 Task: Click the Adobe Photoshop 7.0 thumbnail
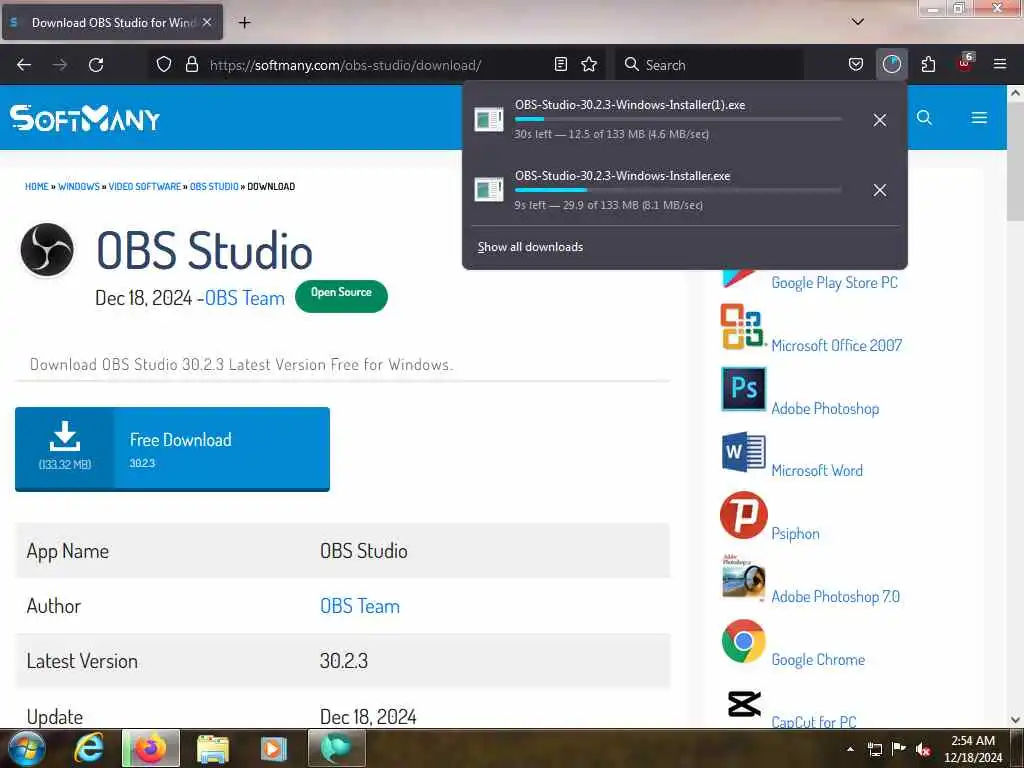743,577
